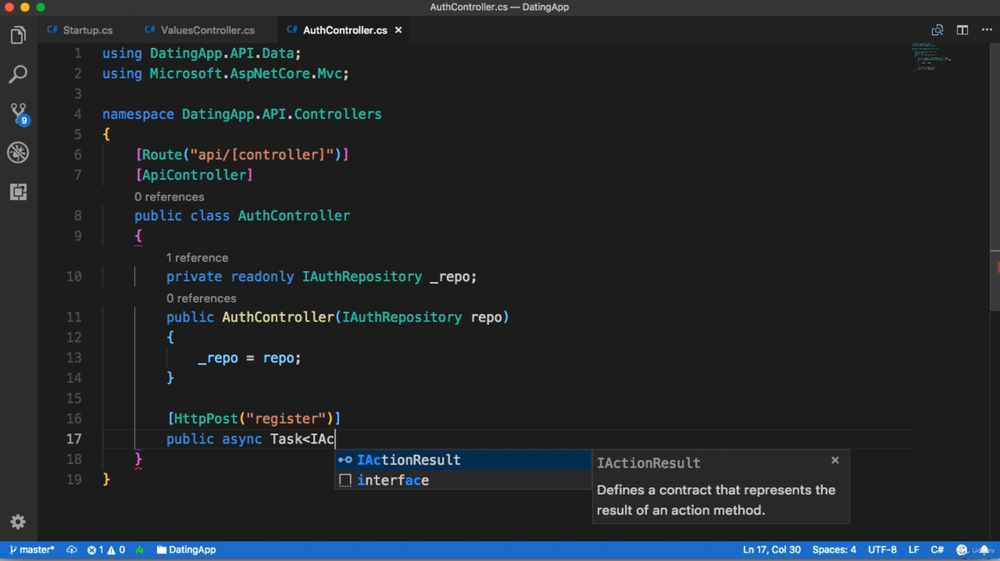1000x561 pixels.
Task: Choose the interface suggestion
Action: [x=464, y=480]
